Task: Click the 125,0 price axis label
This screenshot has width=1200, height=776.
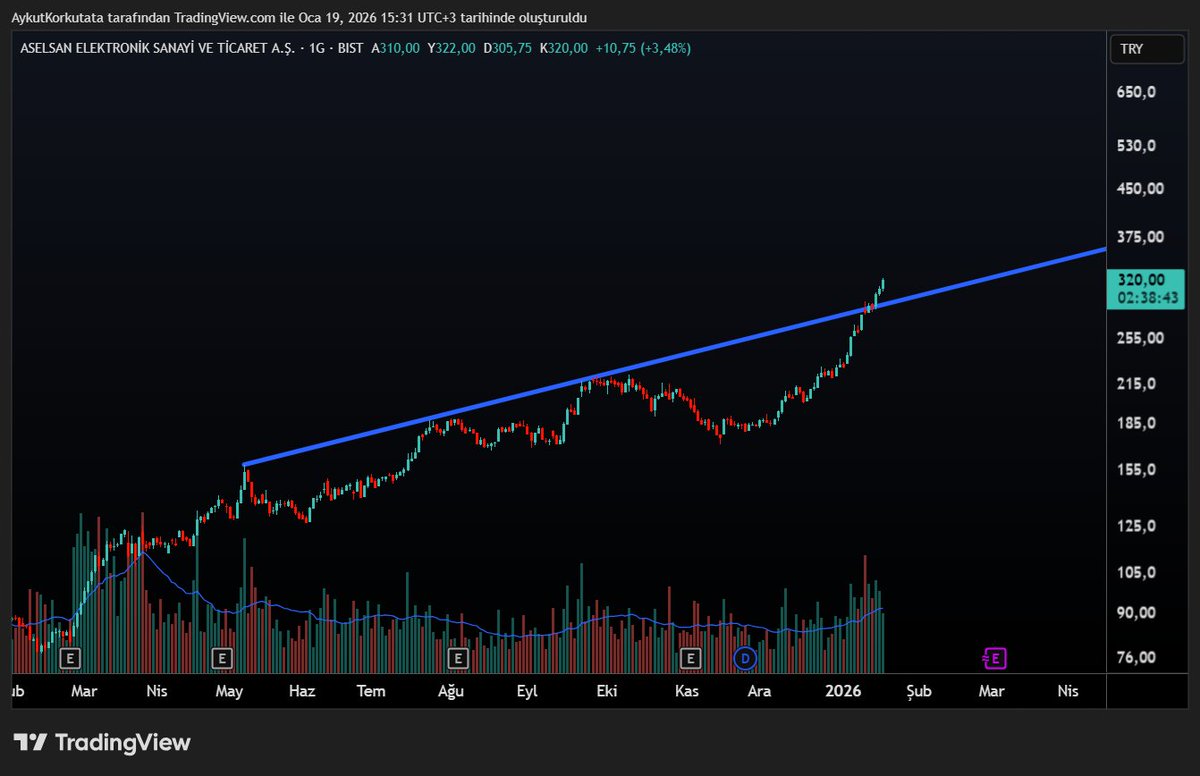Action: pos(1137,527)
